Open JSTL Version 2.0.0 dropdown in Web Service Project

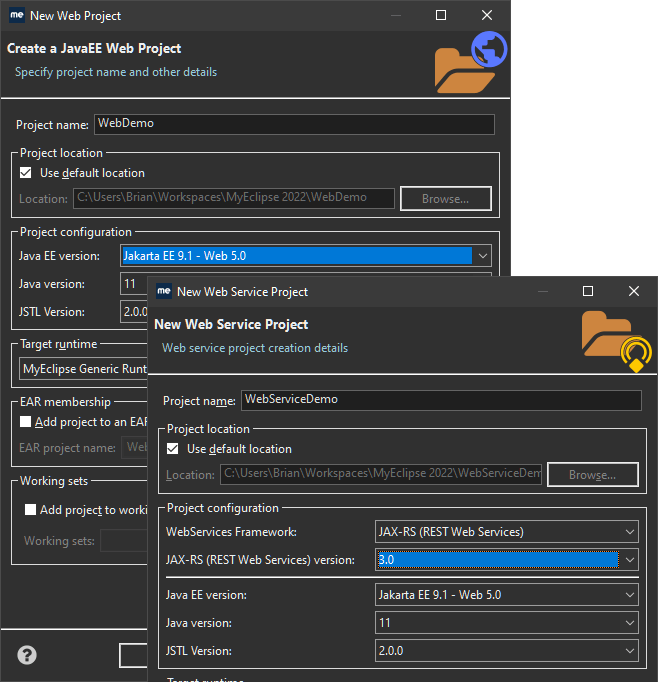[507, 651]
